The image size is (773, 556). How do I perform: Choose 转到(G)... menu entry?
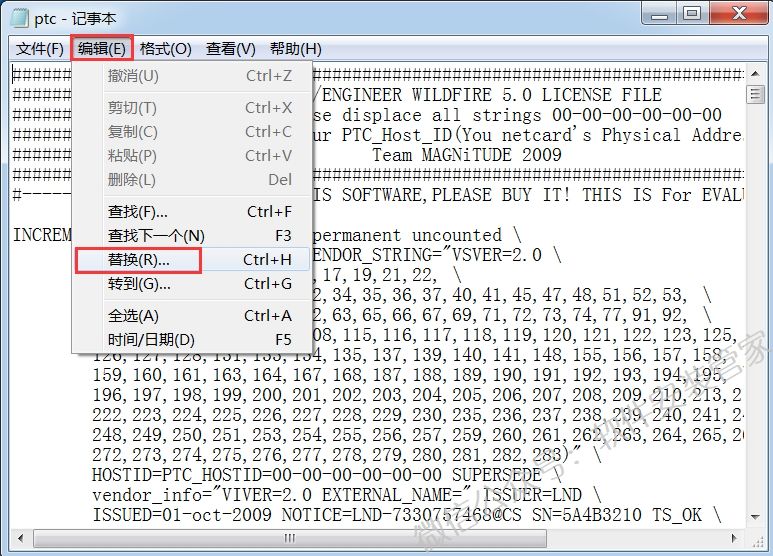(139, 284)
